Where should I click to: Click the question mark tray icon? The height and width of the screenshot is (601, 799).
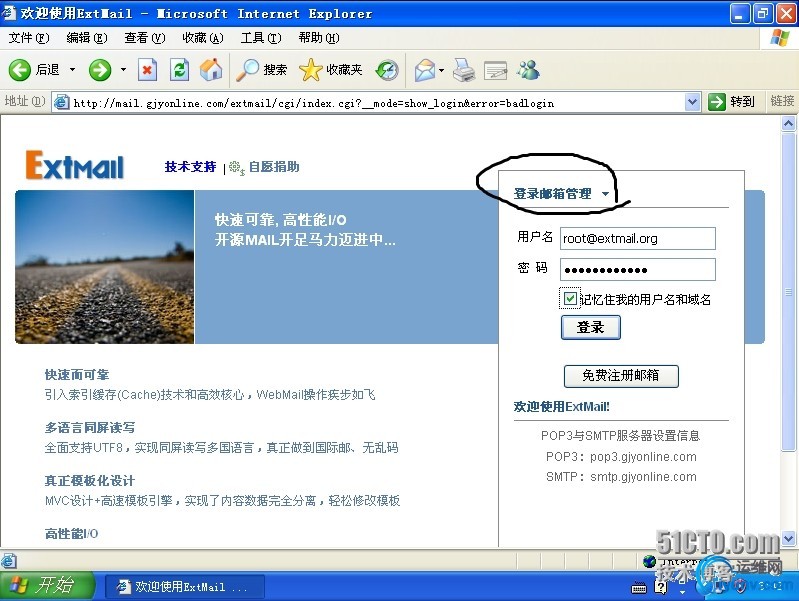pyautogui.click(x=660, y=587)
